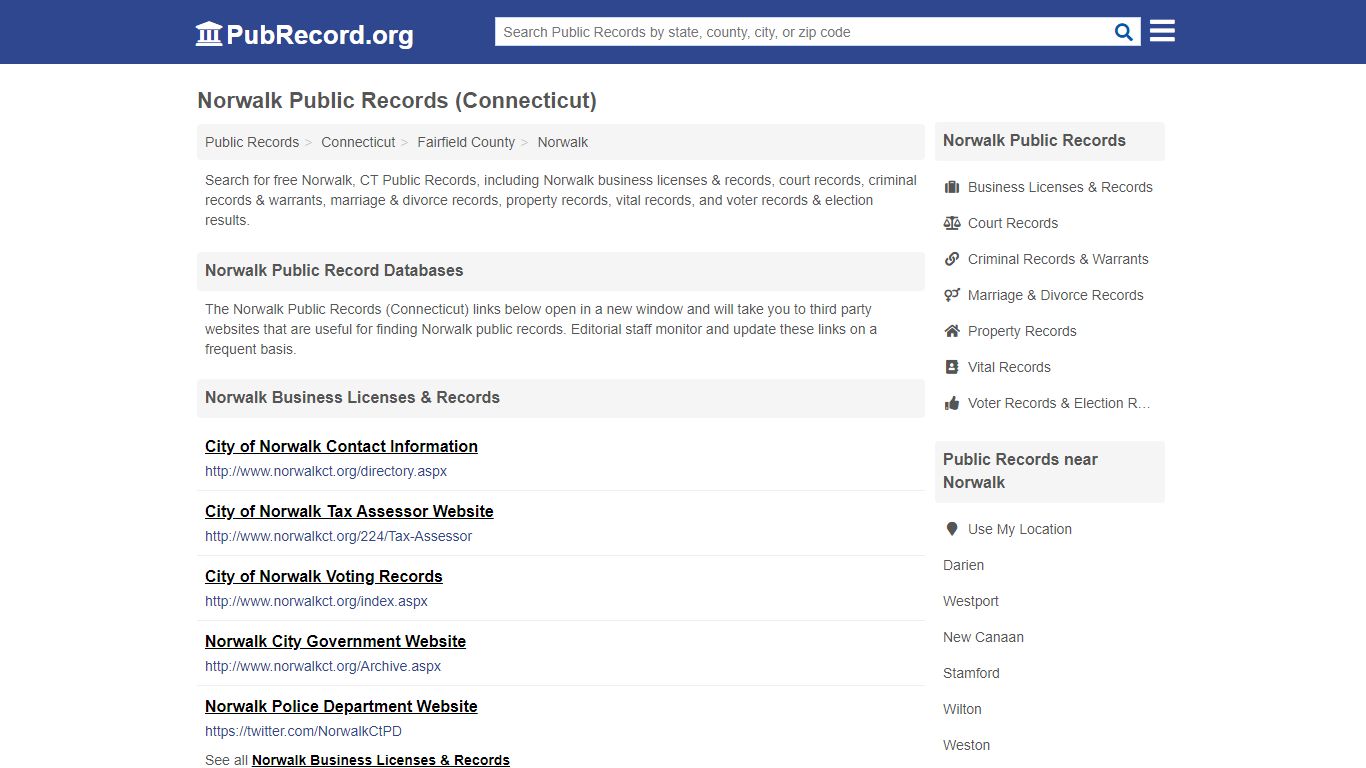The height and width of the screenshot is (768, 1366).
Task: Choose Use My Location option
Action: click(1020, 529)
